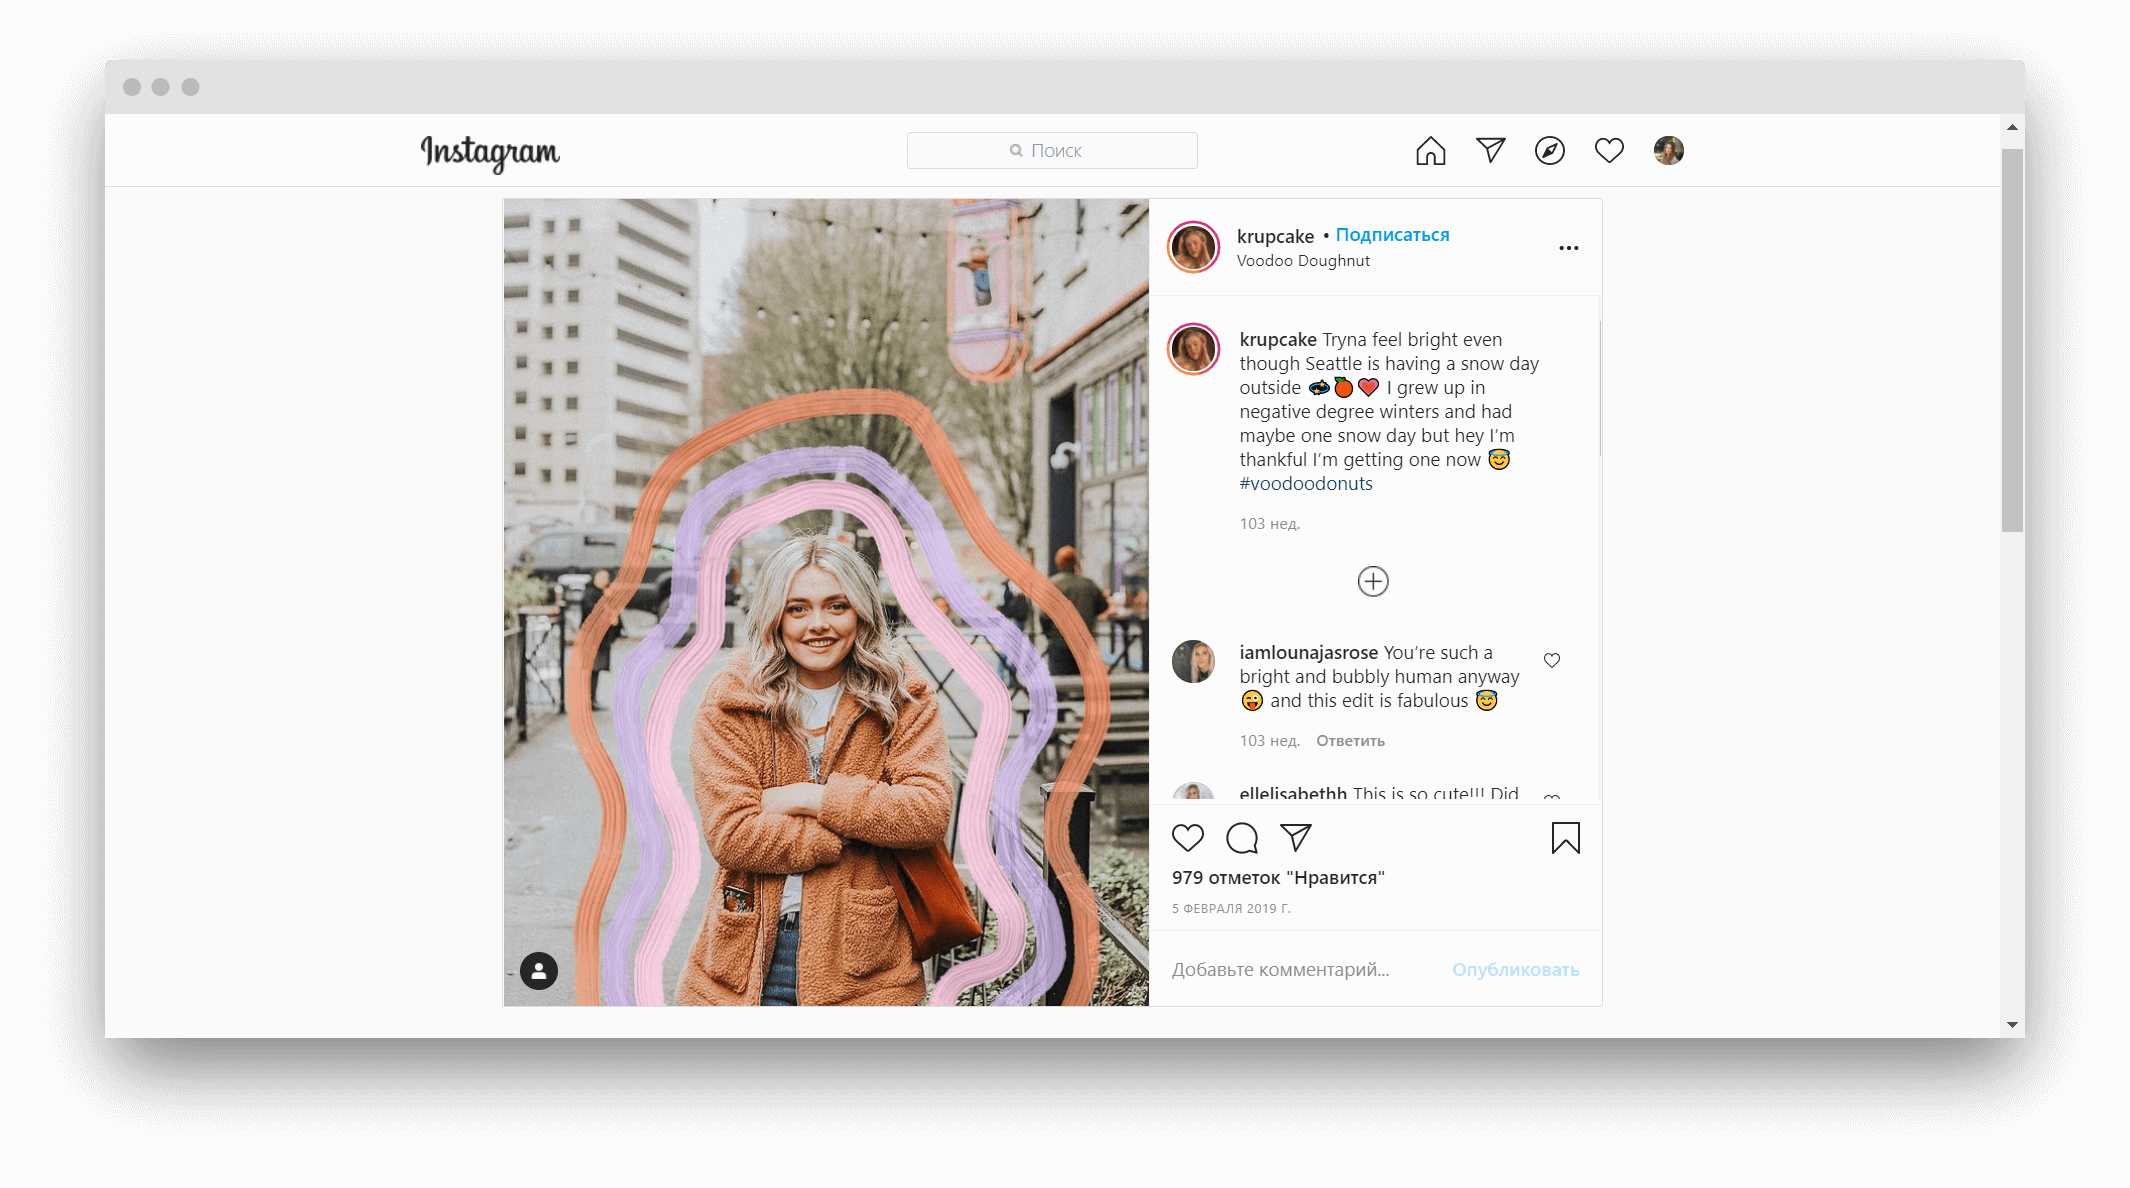
Task: Open krupcake username in post header
Action: (1275, 236)
